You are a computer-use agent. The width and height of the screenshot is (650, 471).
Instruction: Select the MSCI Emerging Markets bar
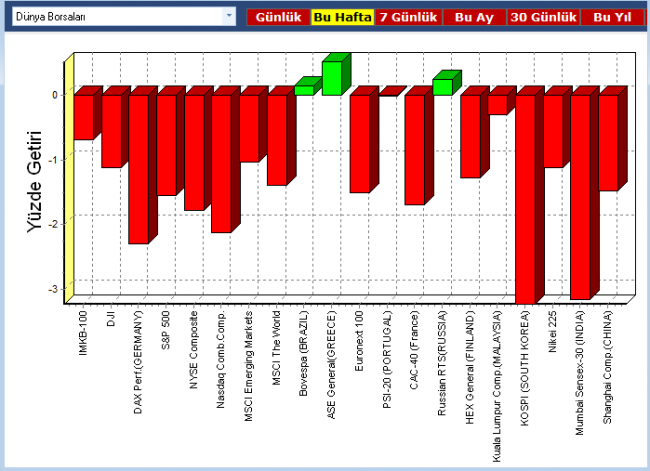point(250,129)
